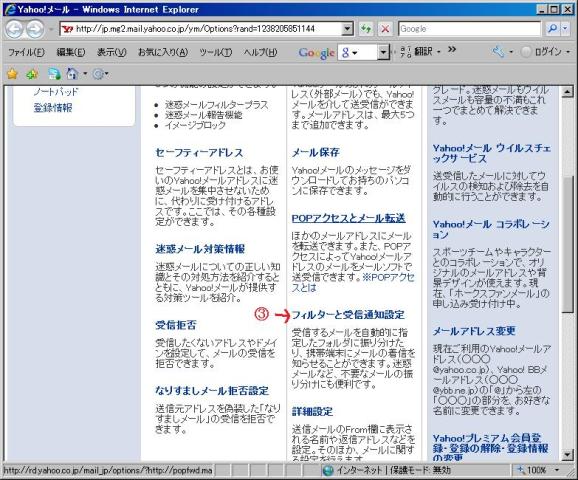578x480 pixels.
Task: Open the フィルターと受信通知設定 link
Action: (x=348, y=314)
